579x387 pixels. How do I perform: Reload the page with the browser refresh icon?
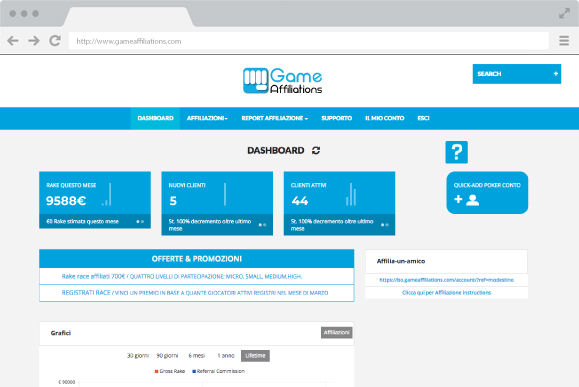55,41
